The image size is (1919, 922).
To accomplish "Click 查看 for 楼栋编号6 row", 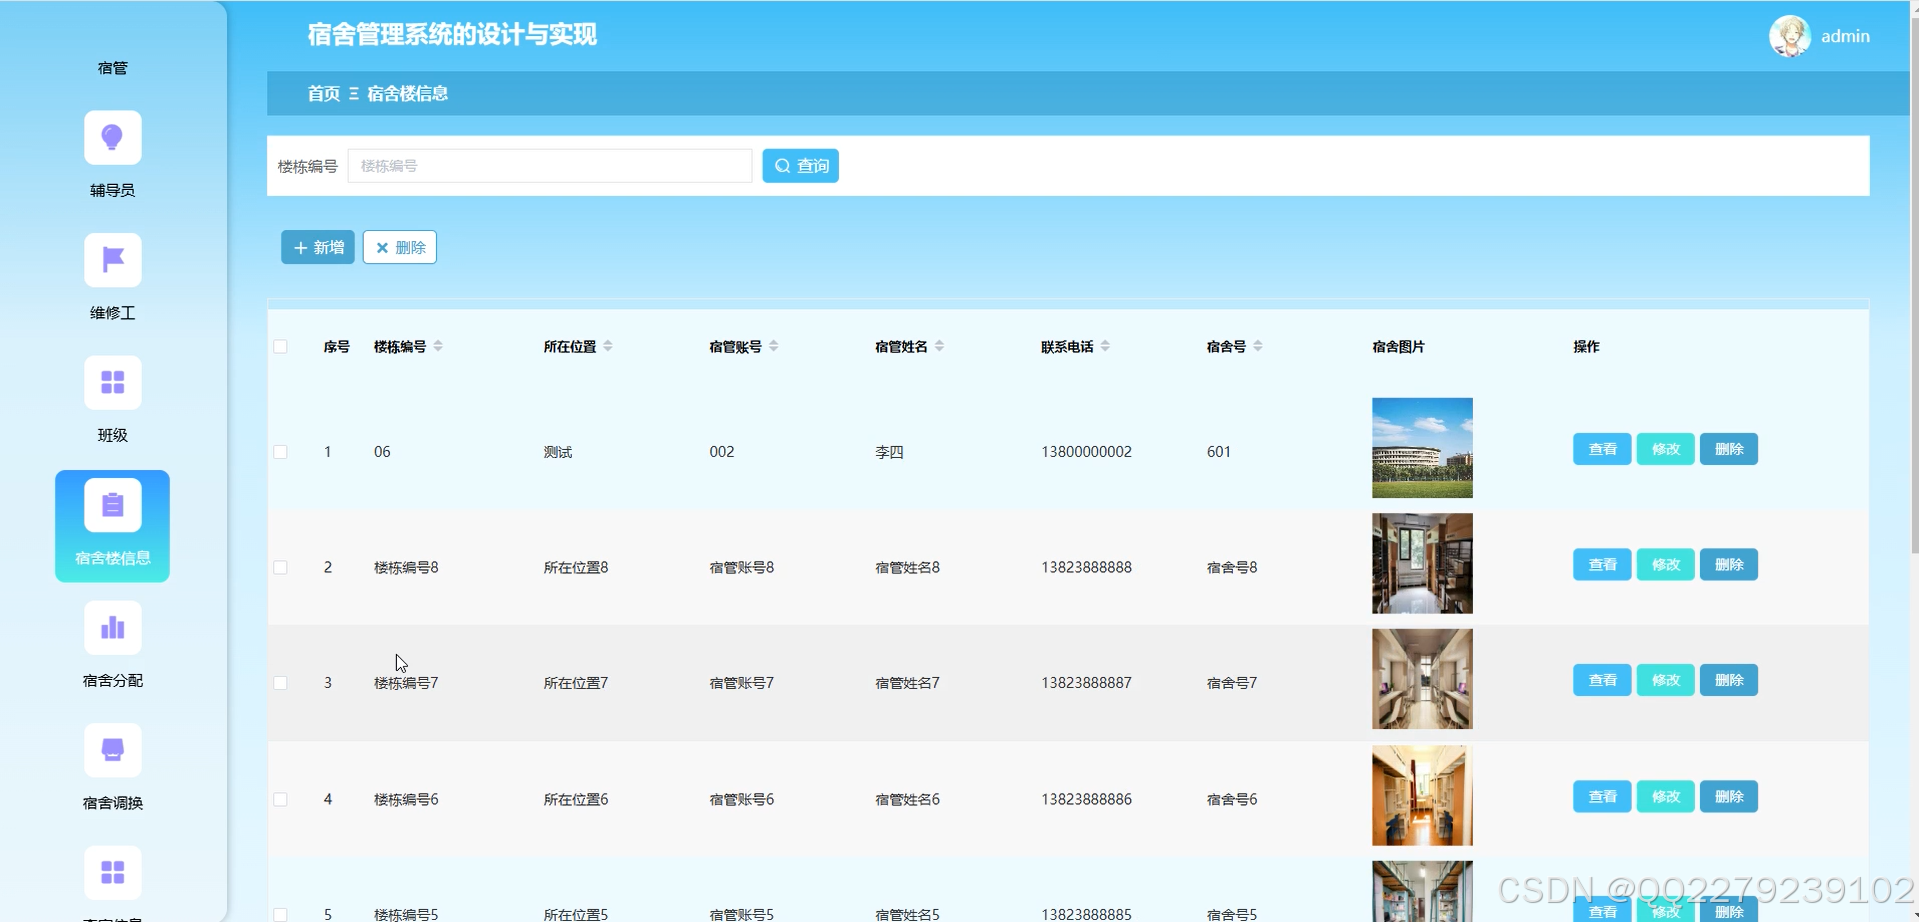I will point(1602,797).
